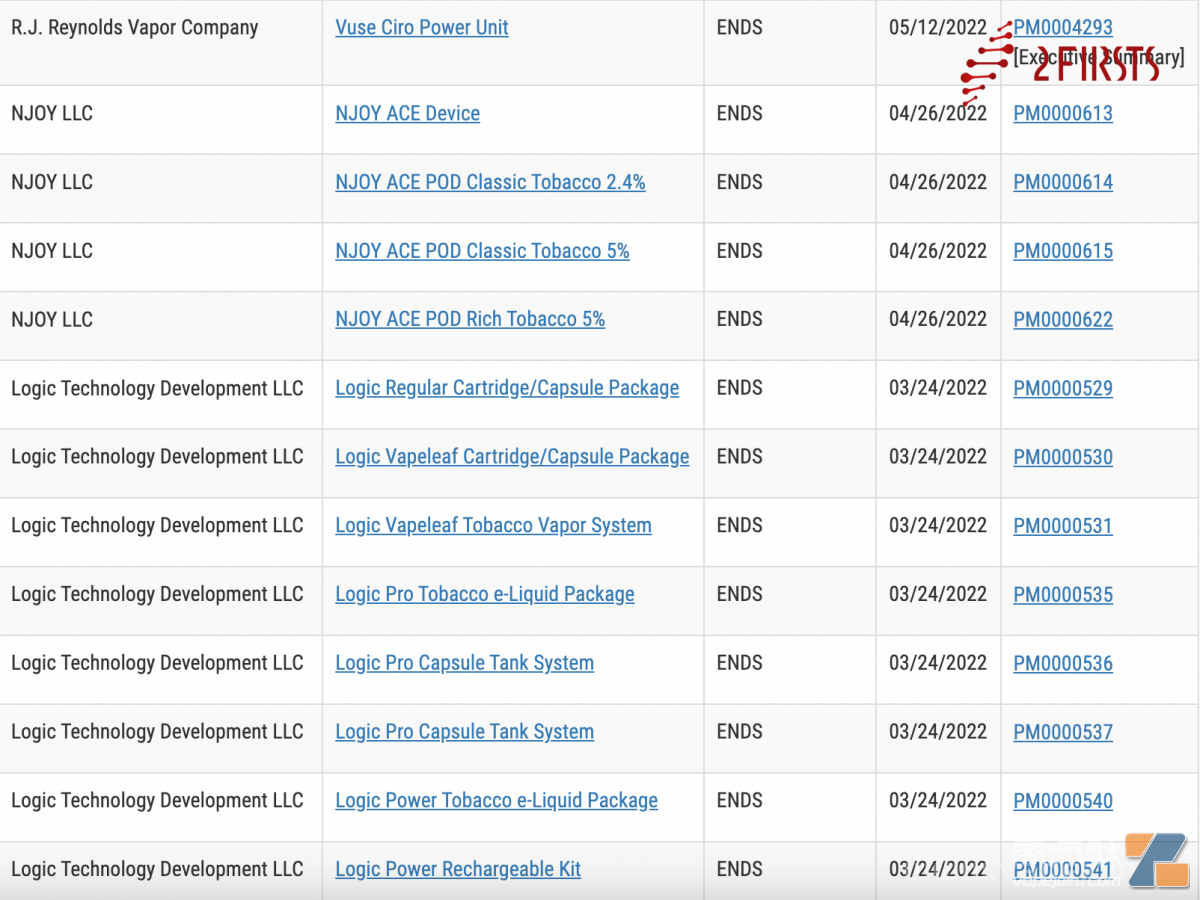
Task: Open NJOY ACE POD Classic Tobacco 5%
Action: pos(482,251)
